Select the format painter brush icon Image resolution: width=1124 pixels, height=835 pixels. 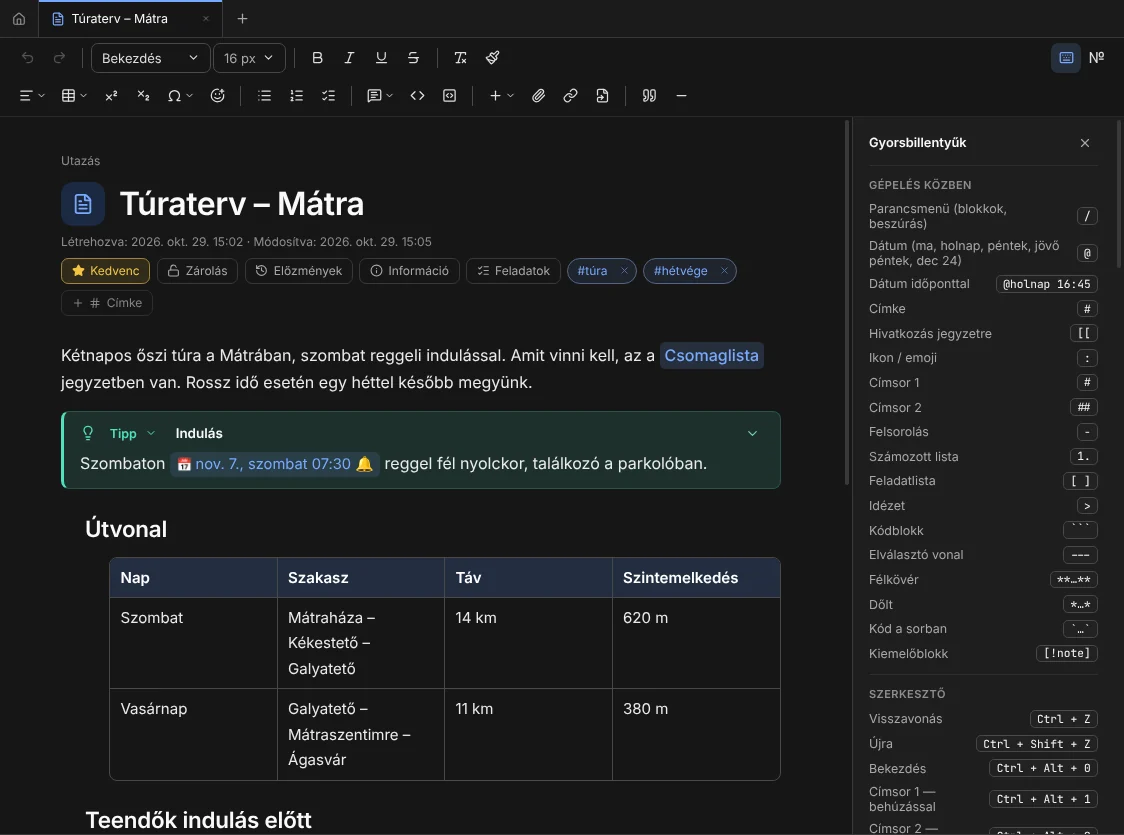[x=492, y=58]
